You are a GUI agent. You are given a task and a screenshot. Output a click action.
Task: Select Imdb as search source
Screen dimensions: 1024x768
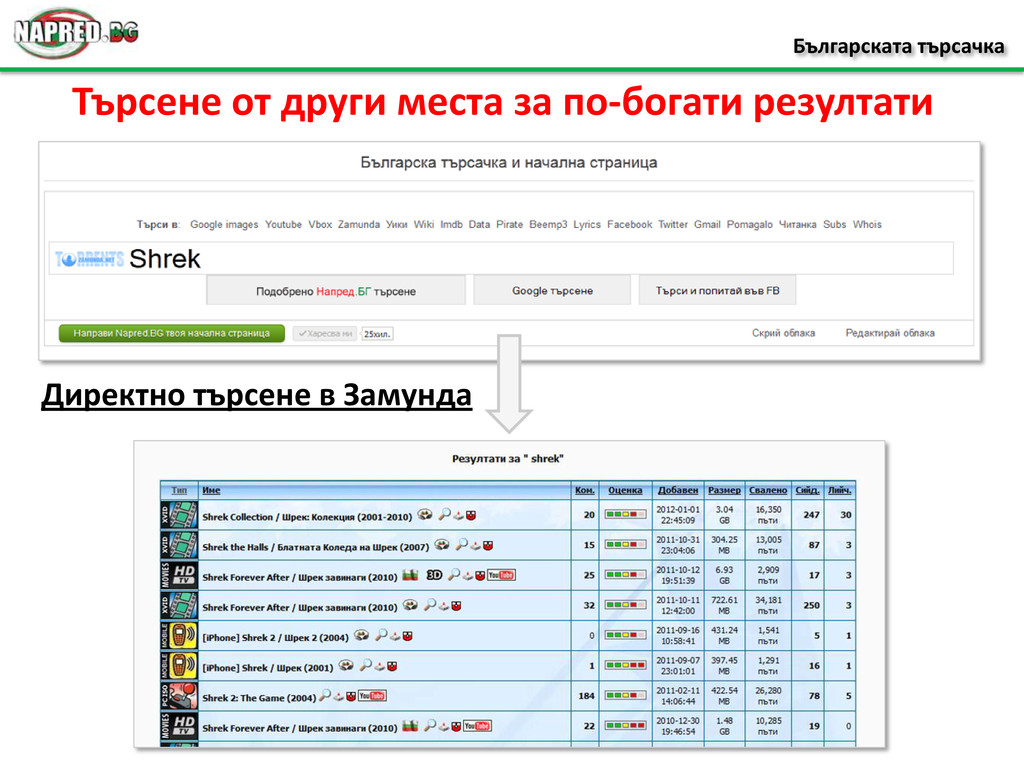(x=451, y=225)
